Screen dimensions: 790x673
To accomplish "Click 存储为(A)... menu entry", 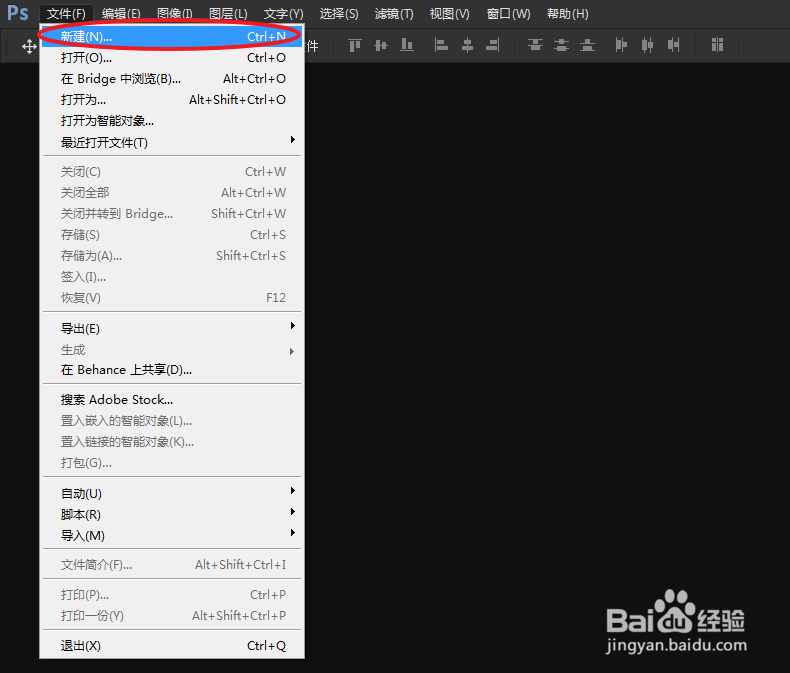I will 172,256.
